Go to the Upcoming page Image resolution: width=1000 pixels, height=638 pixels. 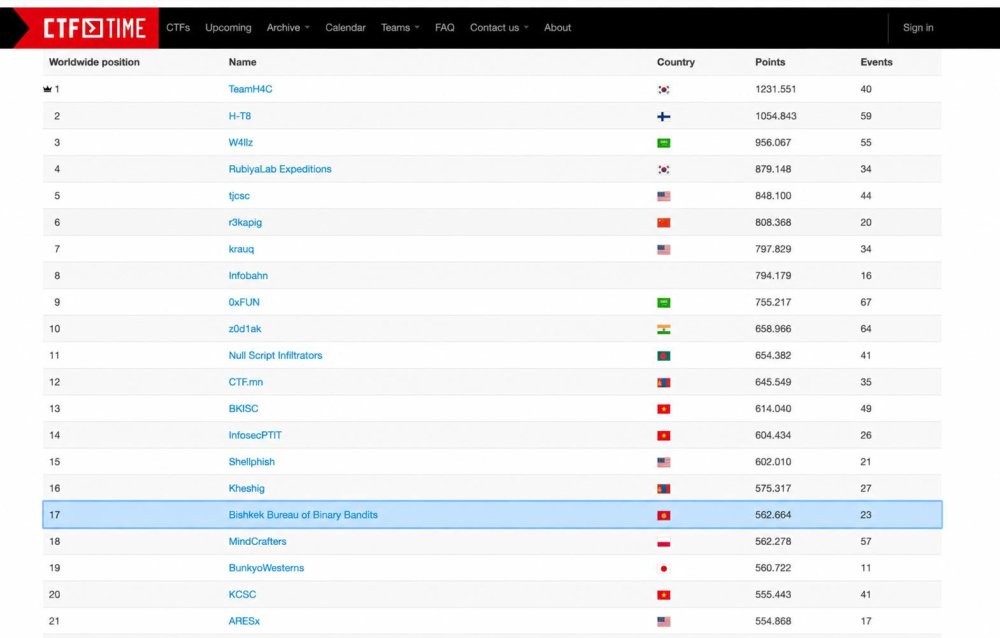coord(228,27)
